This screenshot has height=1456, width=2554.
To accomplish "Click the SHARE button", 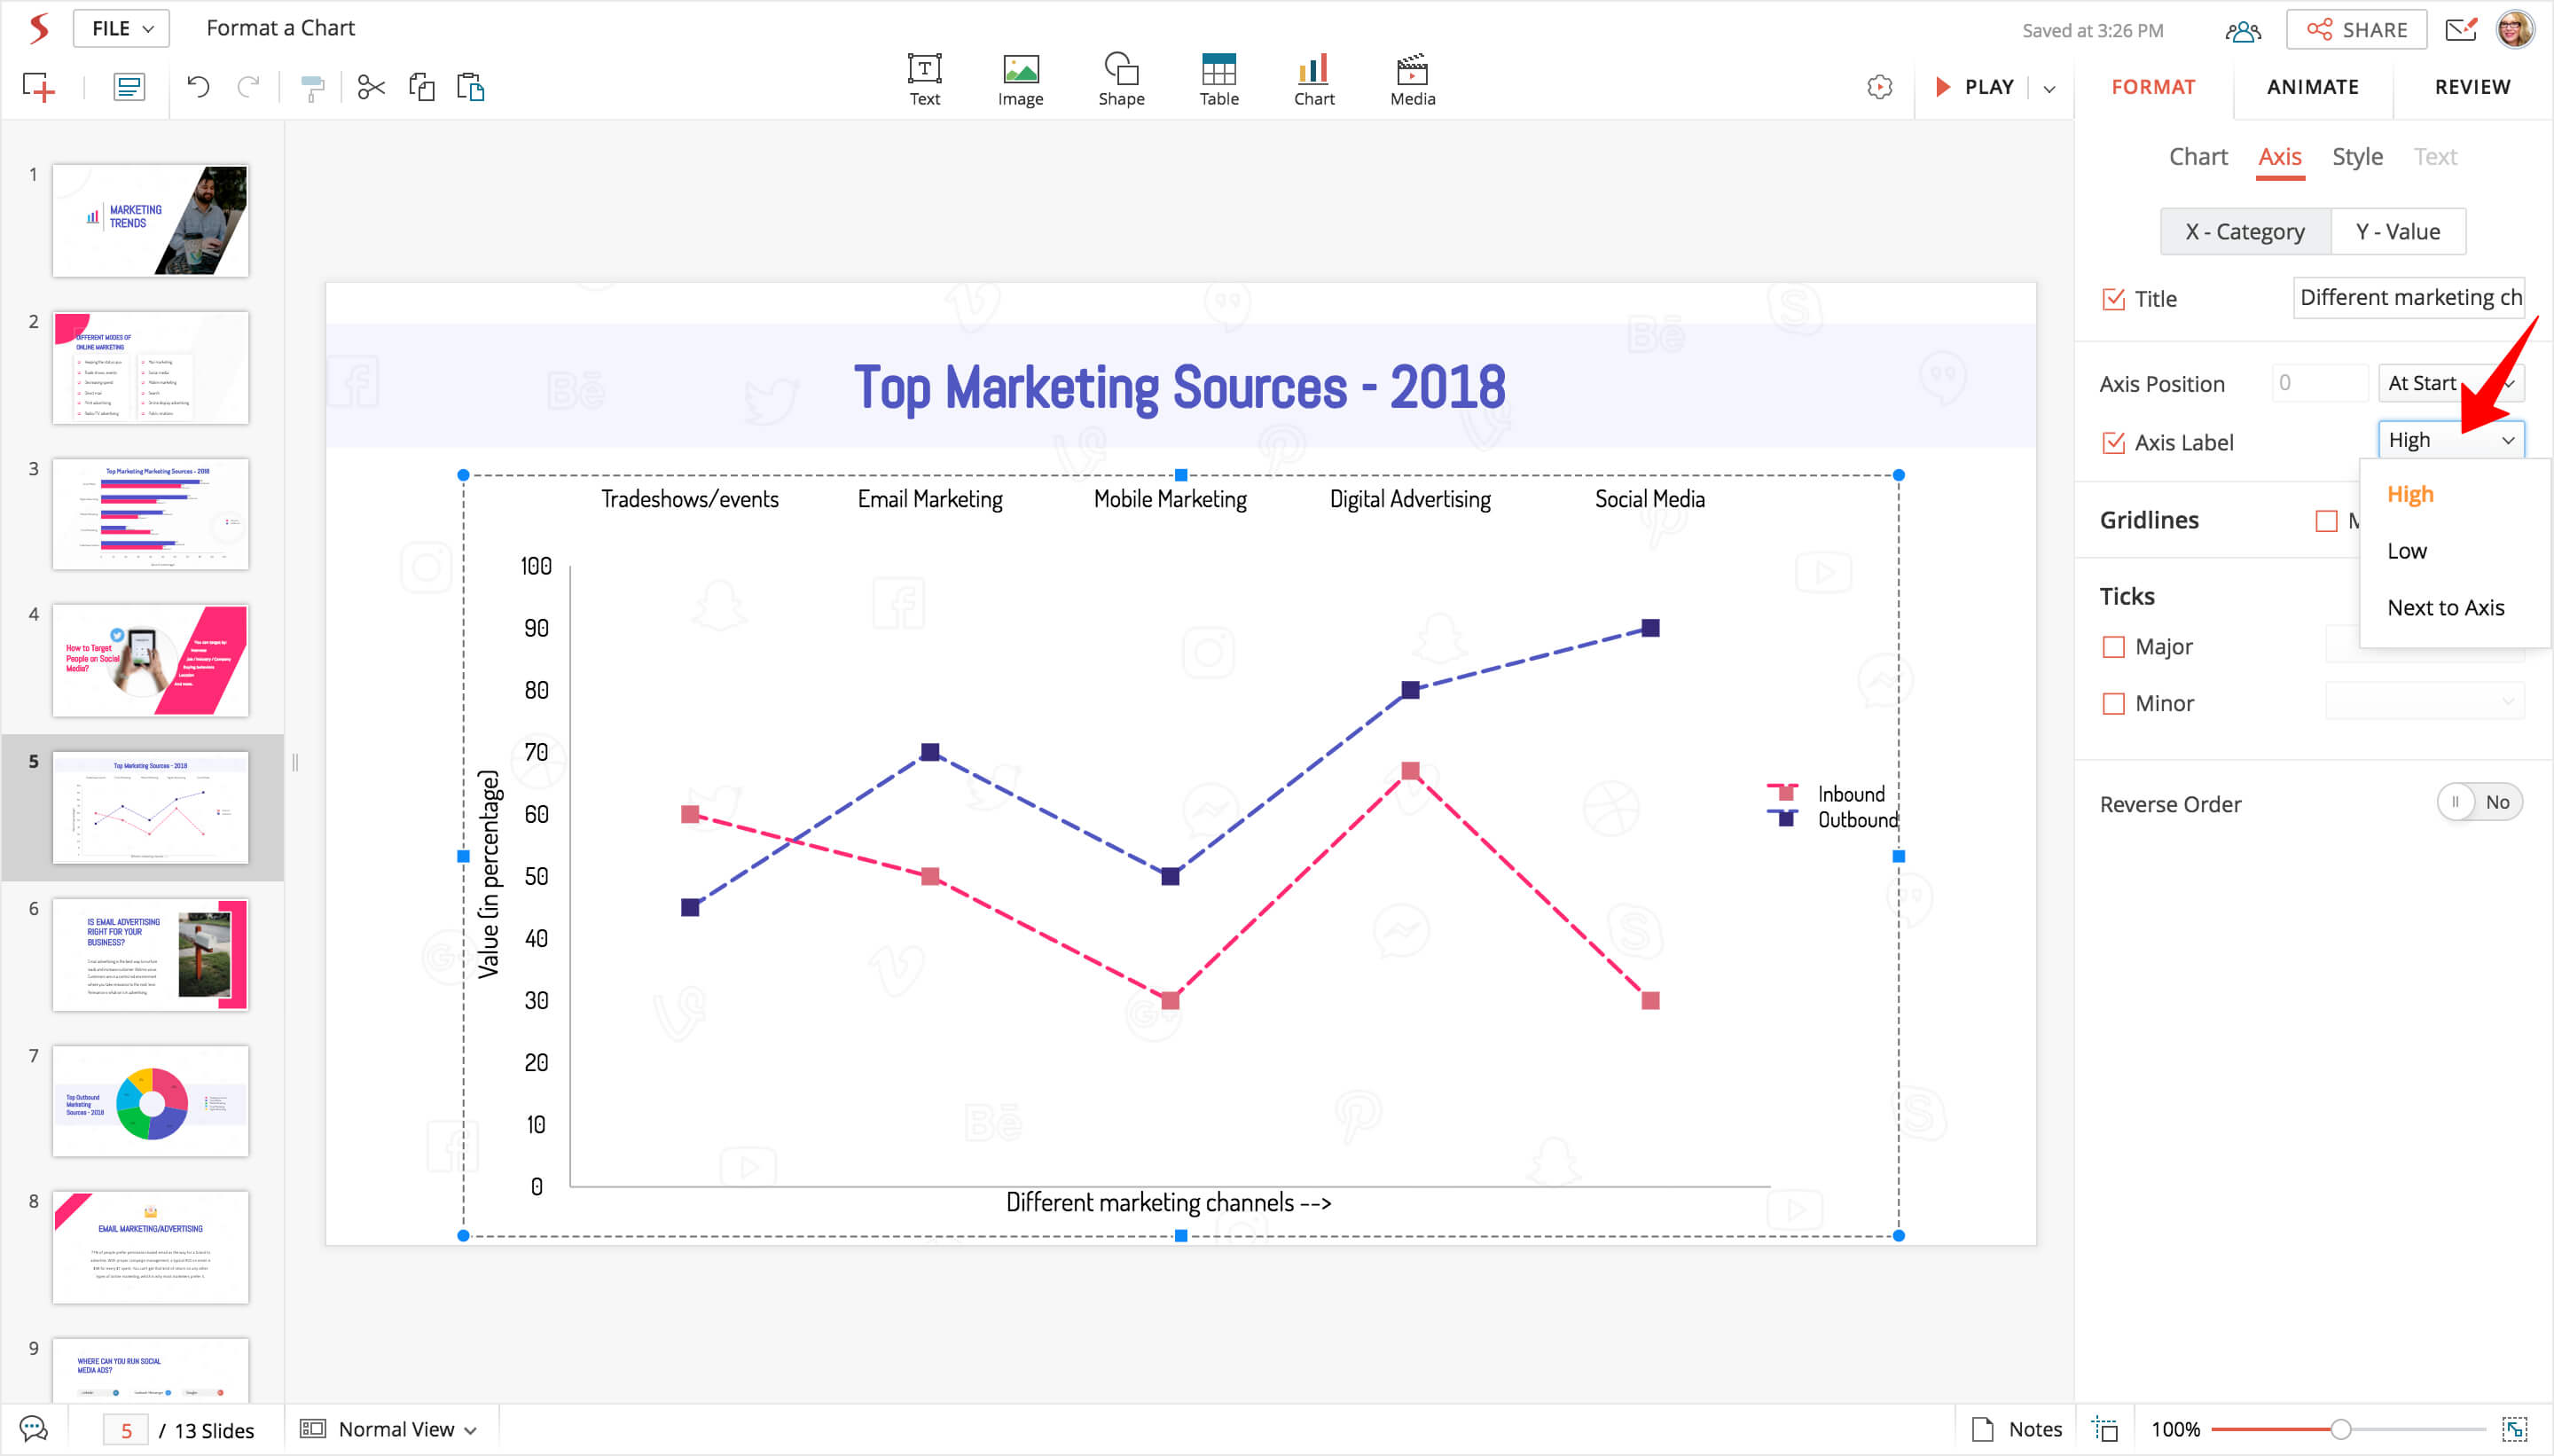I will pyautogui.click(x=2355, y=29).
